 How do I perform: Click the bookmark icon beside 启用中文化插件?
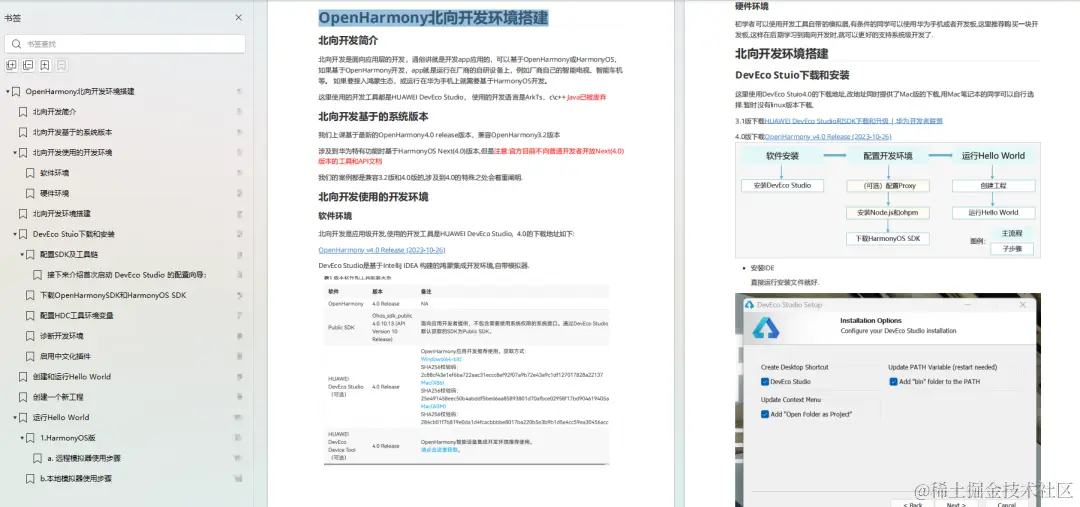click(x=30, y=357)
